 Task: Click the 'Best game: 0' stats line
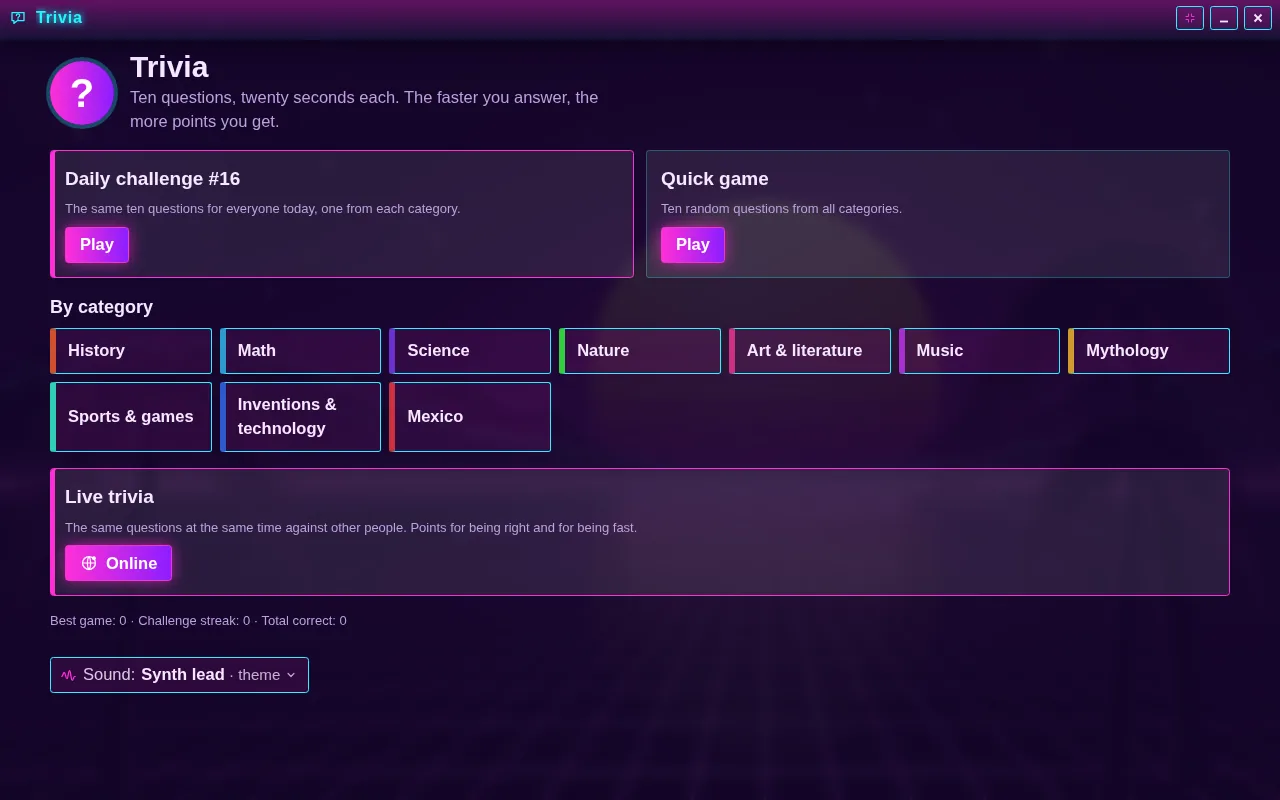pos(198,621)
